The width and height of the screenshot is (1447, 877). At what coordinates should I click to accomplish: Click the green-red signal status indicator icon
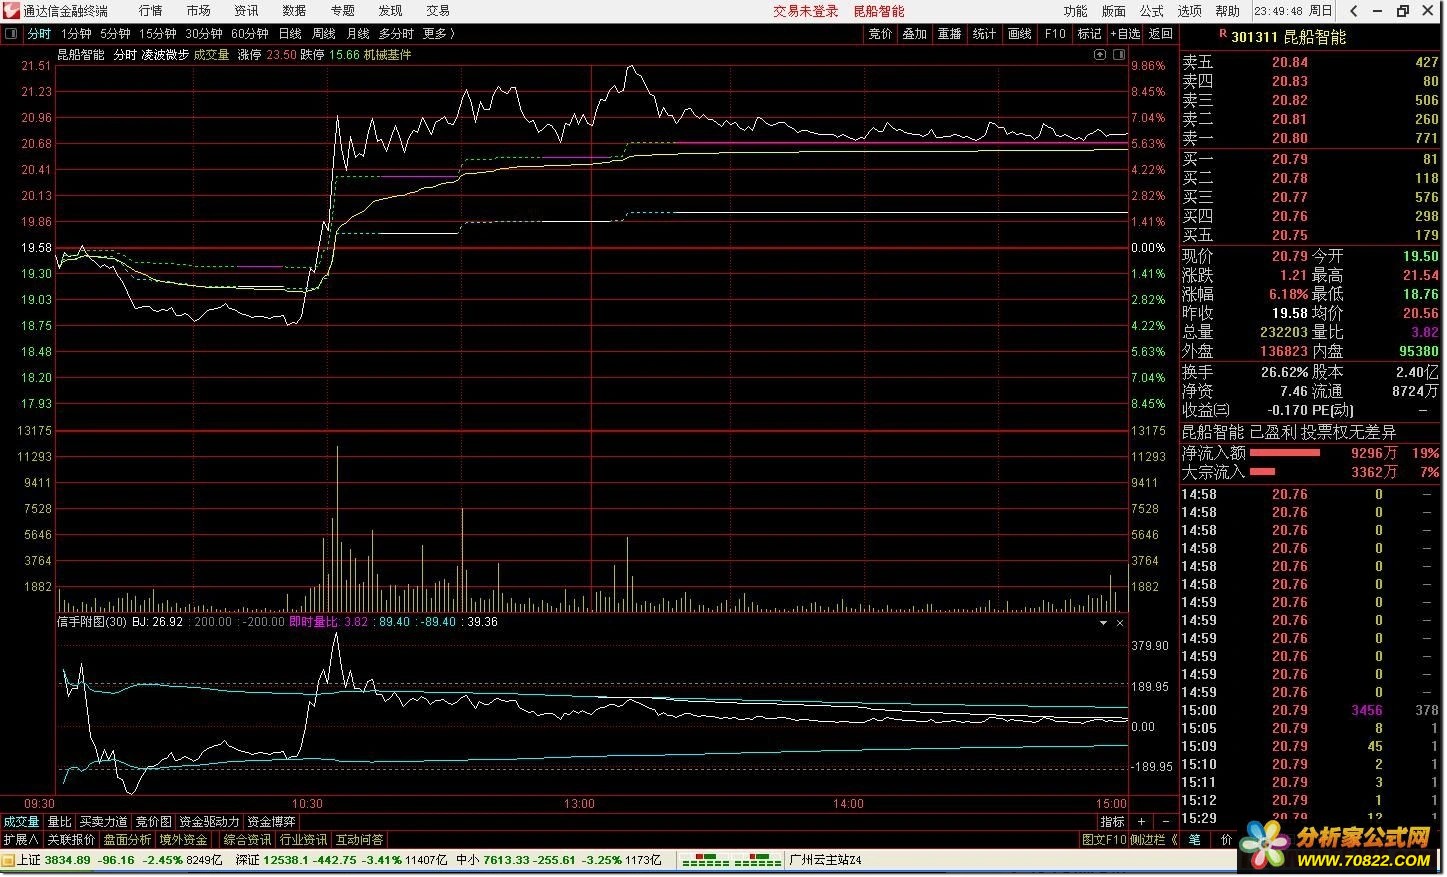pyautogui.click(x=732, y=860)
